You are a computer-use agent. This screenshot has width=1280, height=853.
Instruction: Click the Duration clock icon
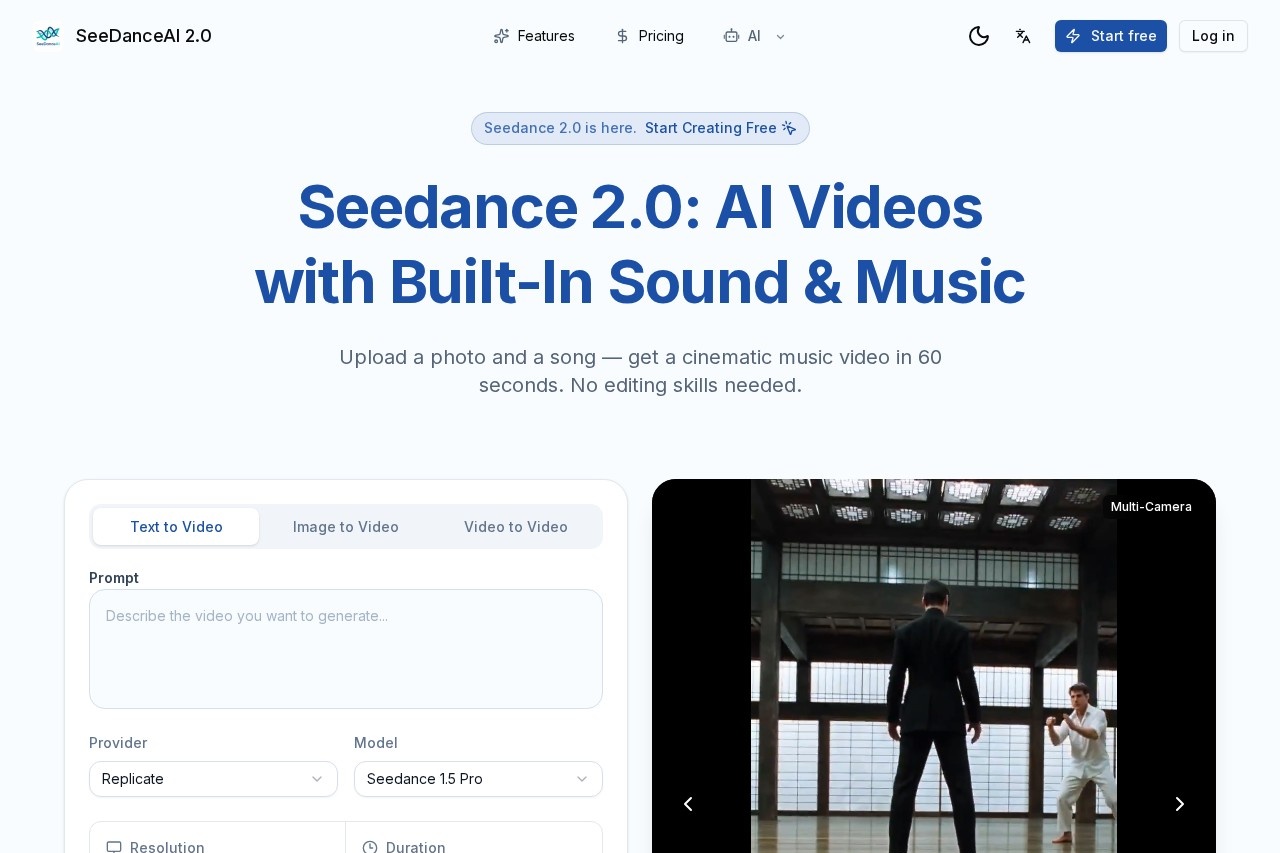click(x=370, y=847)
